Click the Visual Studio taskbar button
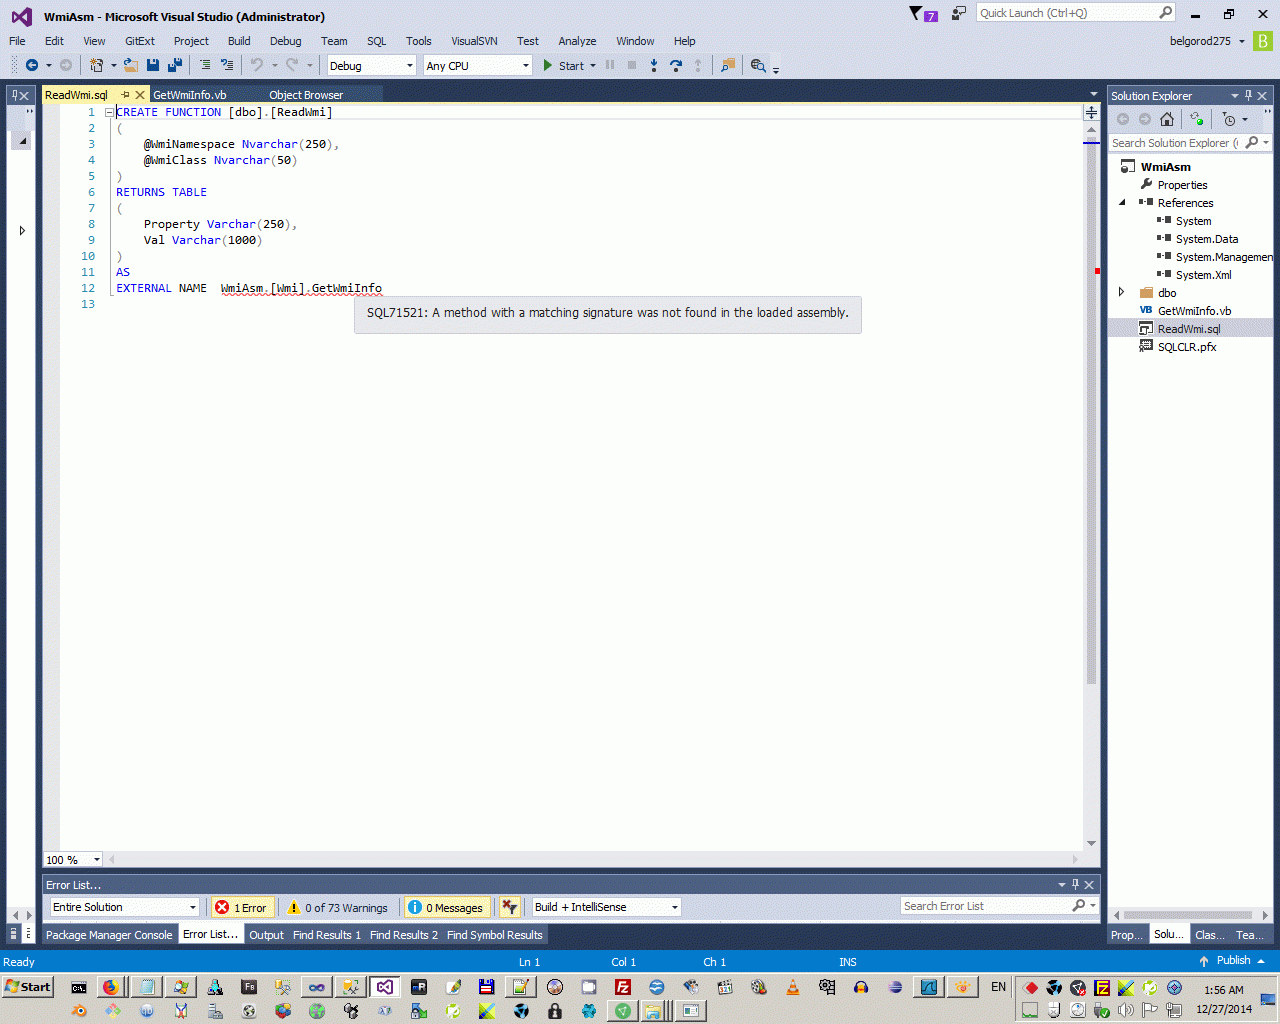Screen dimensions: 1280x1024 384,987
